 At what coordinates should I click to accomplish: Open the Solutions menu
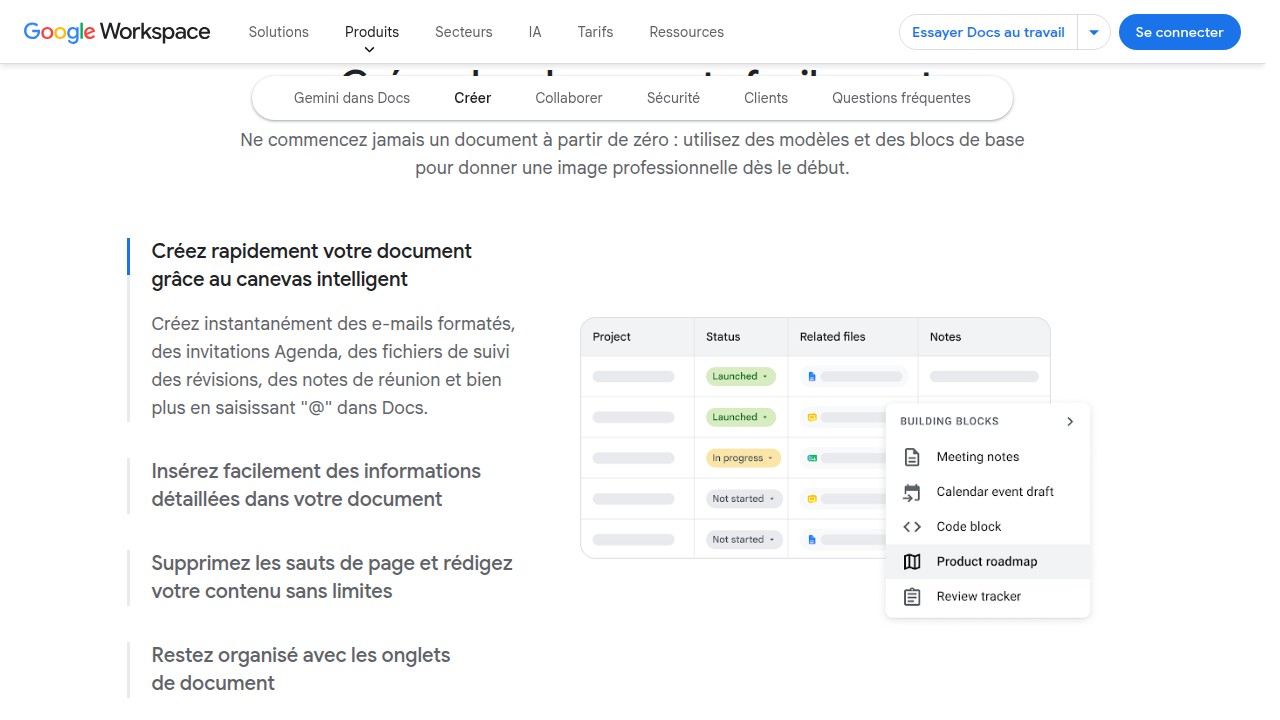[x=279, y=32]
